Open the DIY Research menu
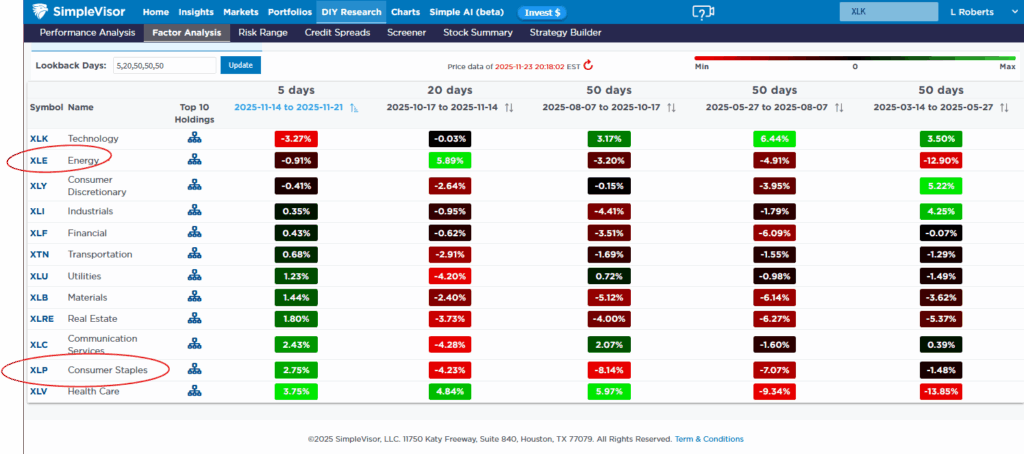The image size is (1024, 454). pos(351,12)
